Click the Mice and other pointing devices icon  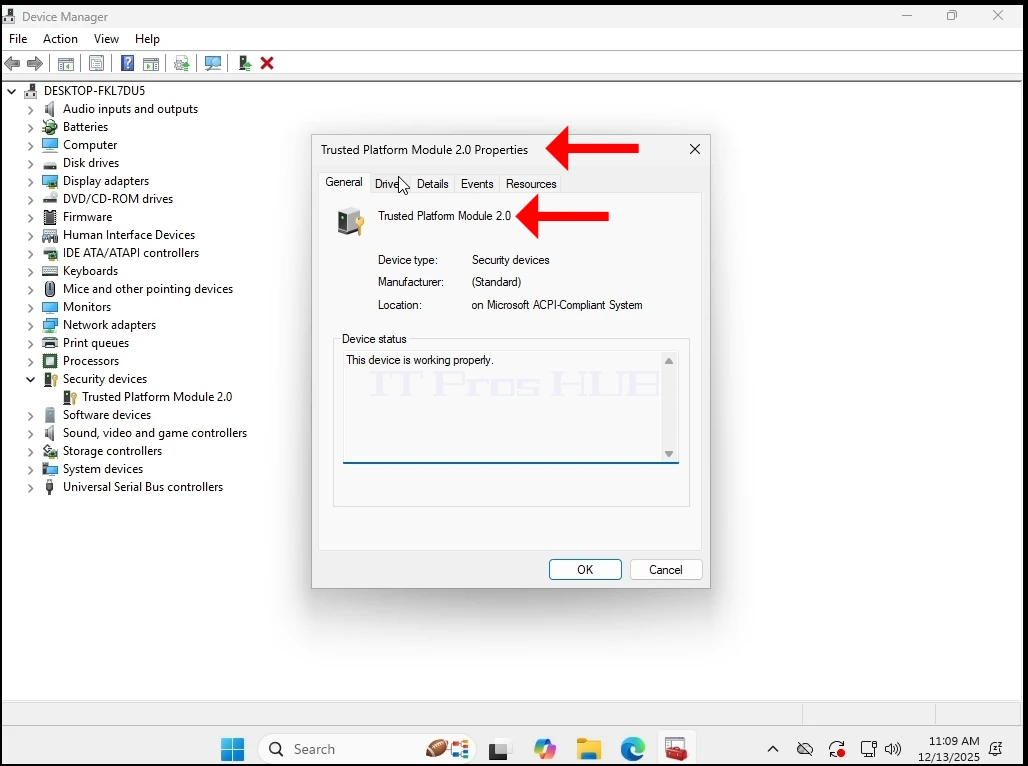coord(50,289)
